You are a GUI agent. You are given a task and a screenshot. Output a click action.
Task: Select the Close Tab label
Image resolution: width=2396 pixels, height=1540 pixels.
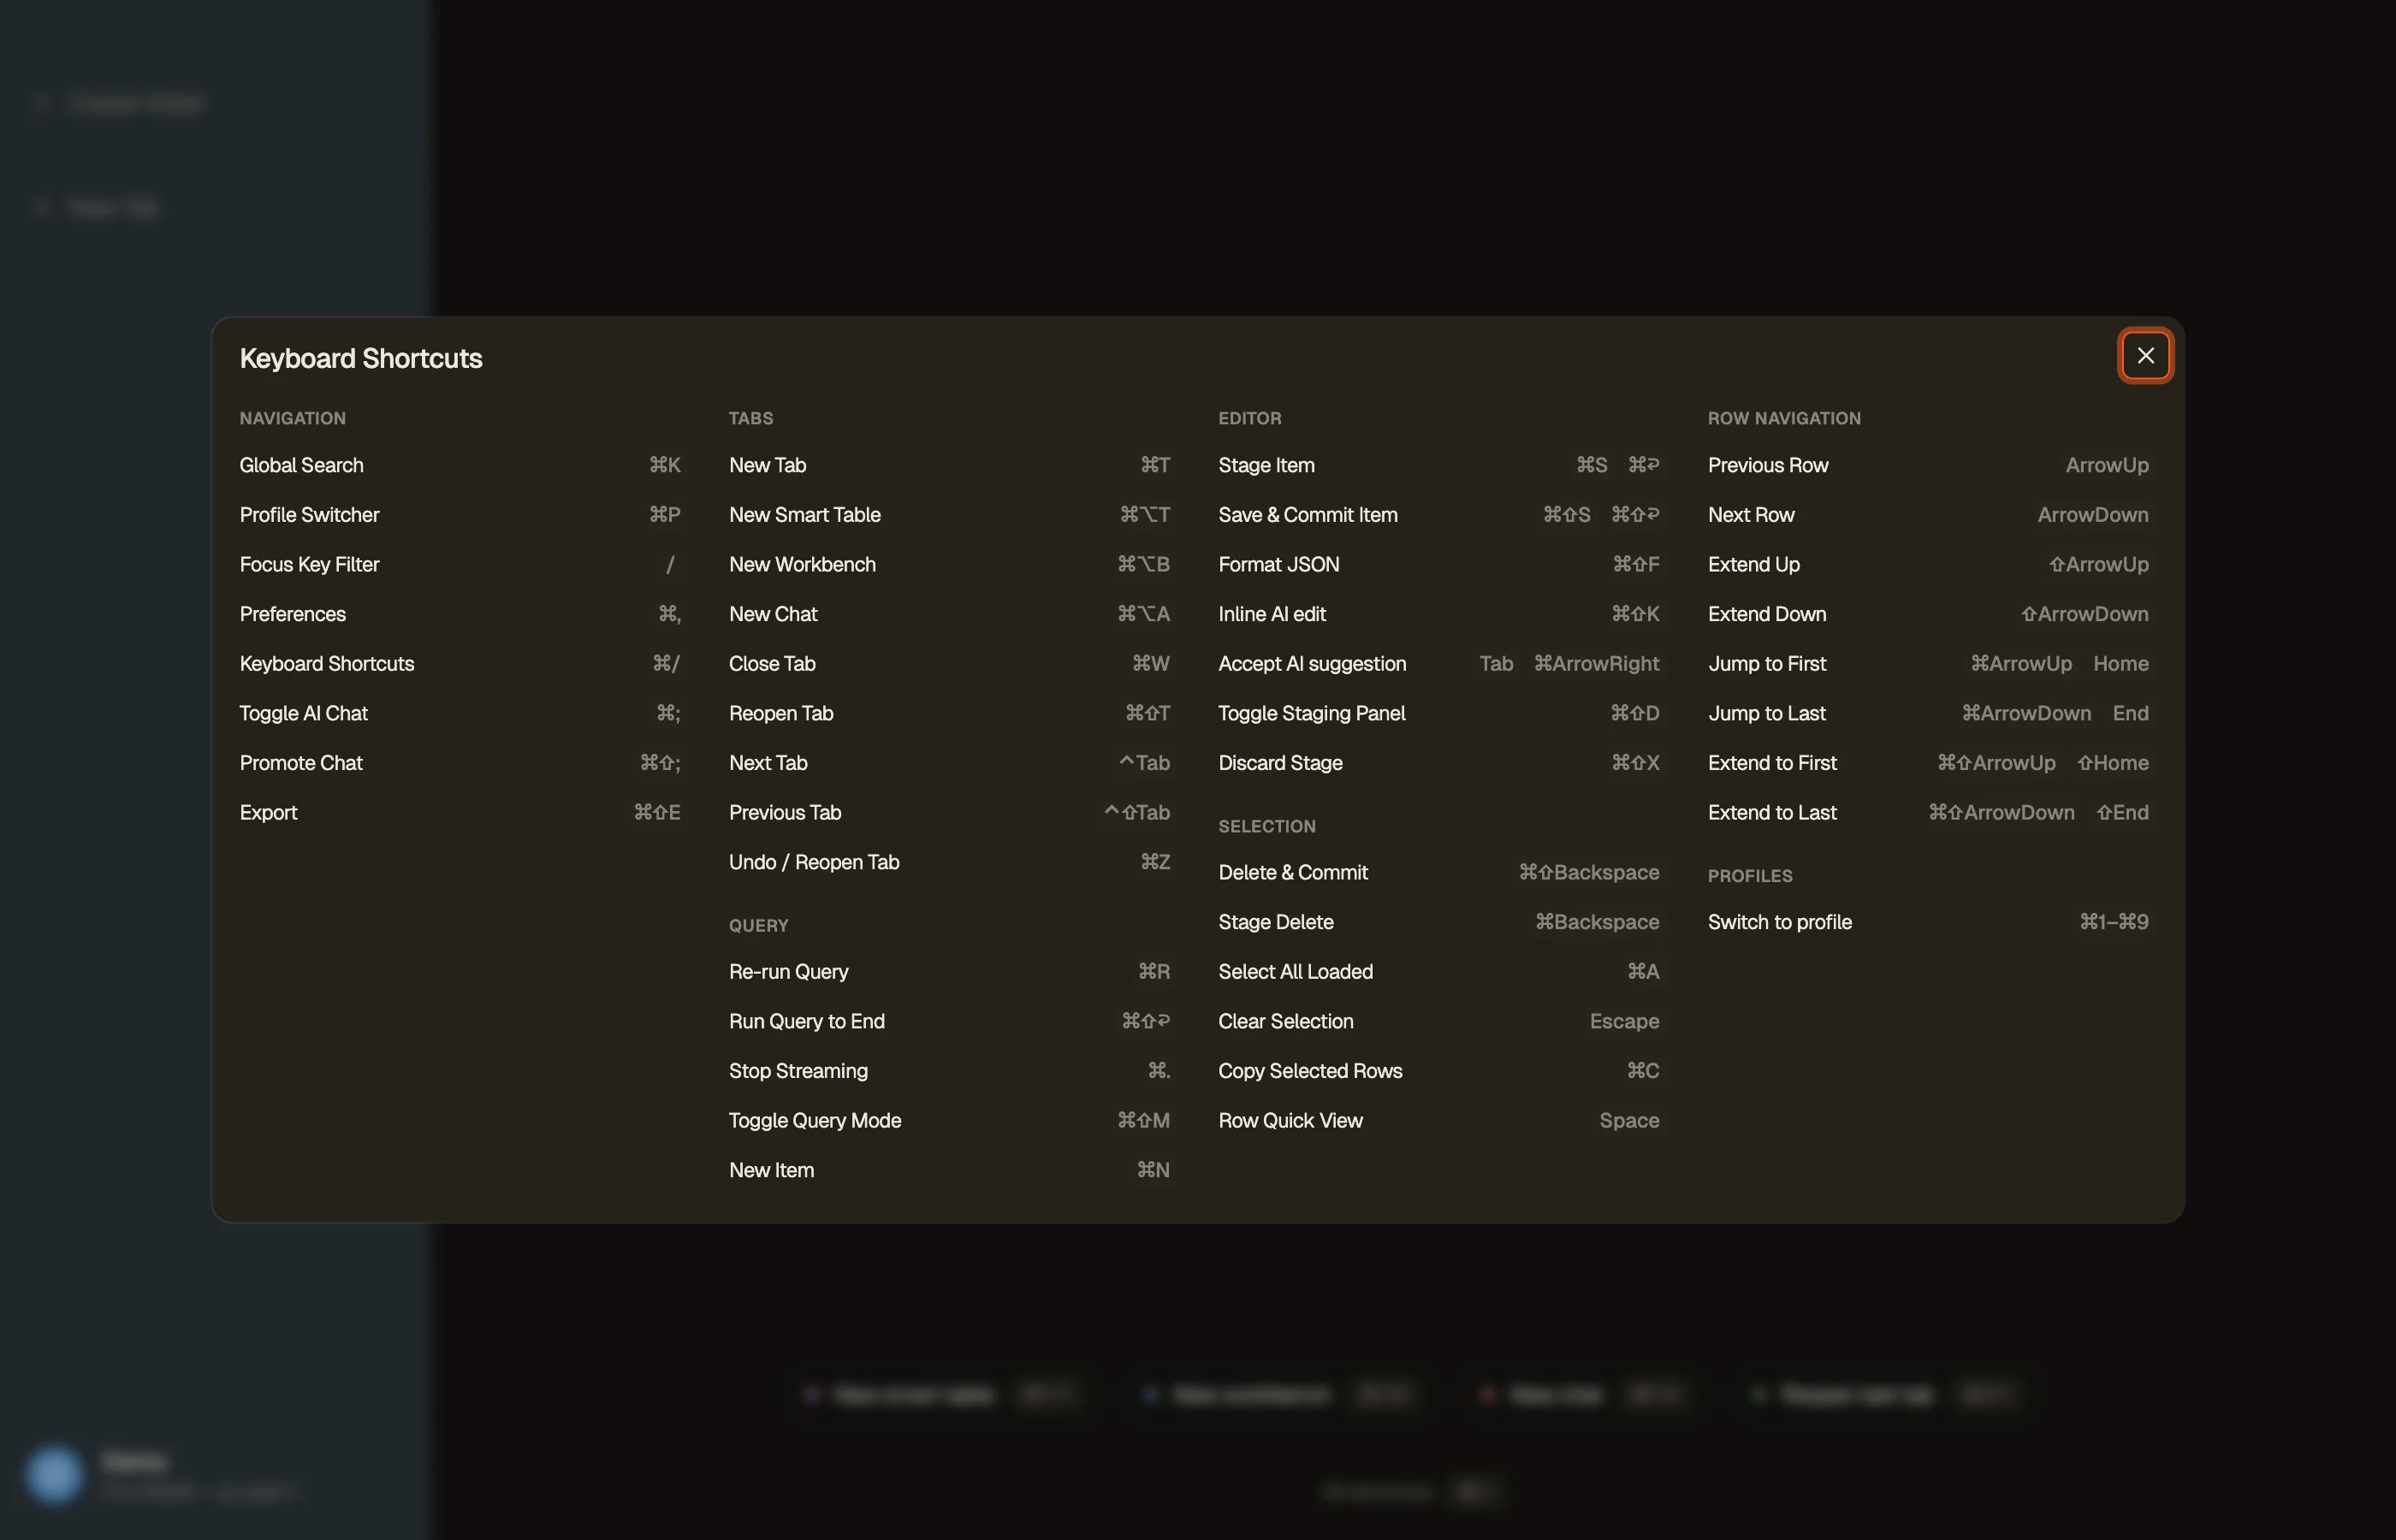772,664
